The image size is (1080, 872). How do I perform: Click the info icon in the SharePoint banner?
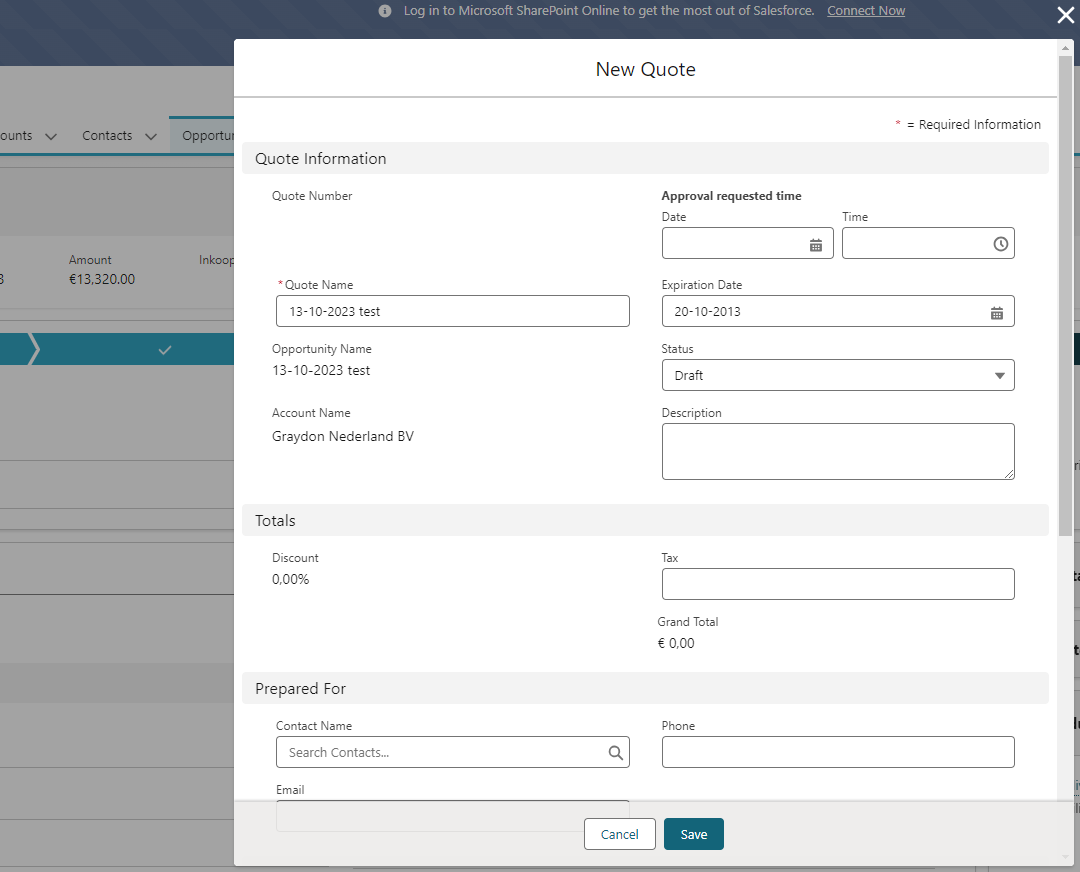click(x=384, y=11)
